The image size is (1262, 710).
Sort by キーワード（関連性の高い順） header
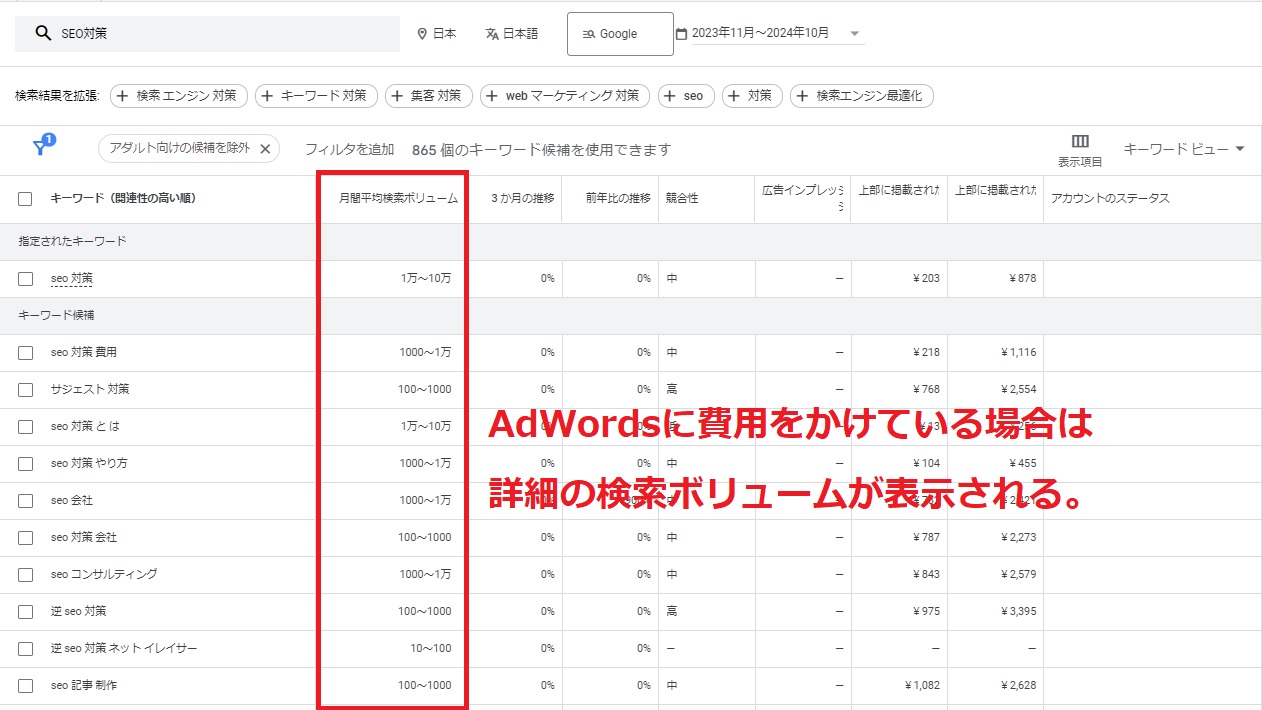coord(123,199)
